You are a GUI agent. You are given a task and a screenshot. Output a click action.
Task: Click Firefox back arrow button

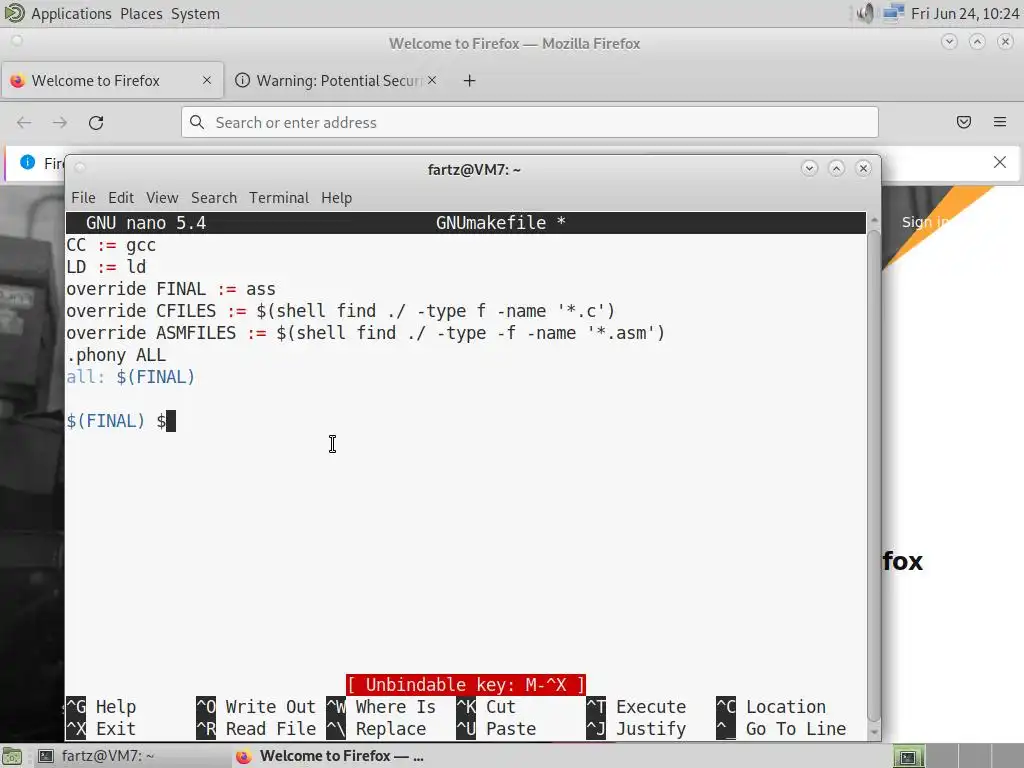click(24, 122)
